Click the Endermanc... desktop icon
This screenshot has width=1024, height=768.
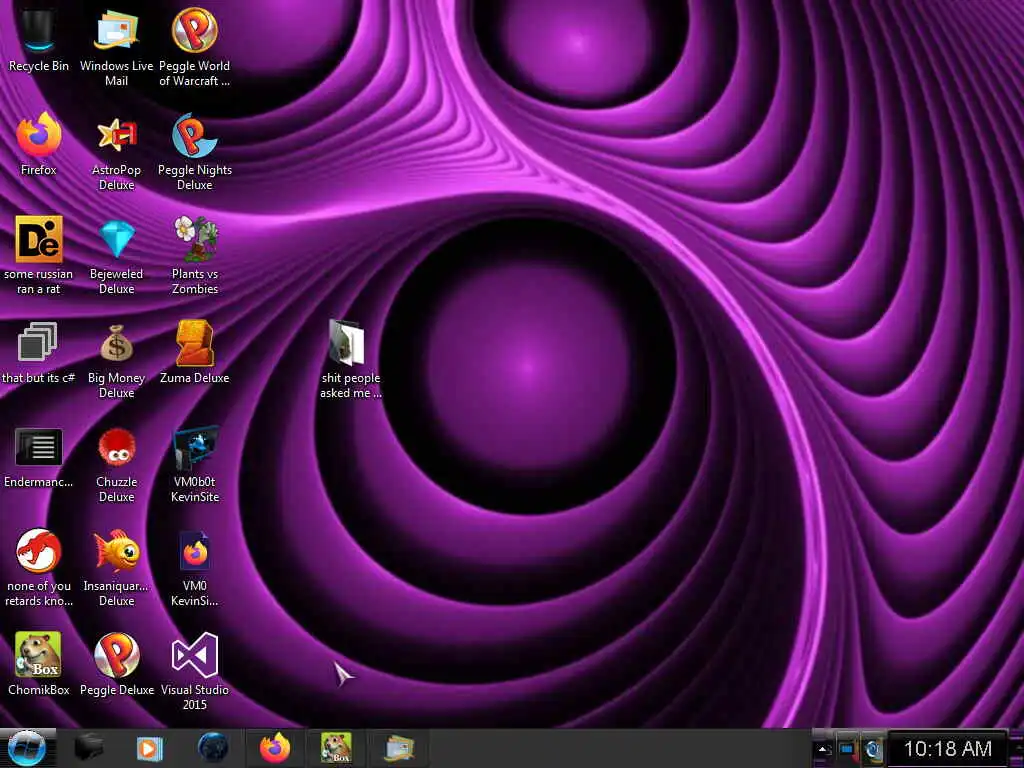tap(39, 457)
